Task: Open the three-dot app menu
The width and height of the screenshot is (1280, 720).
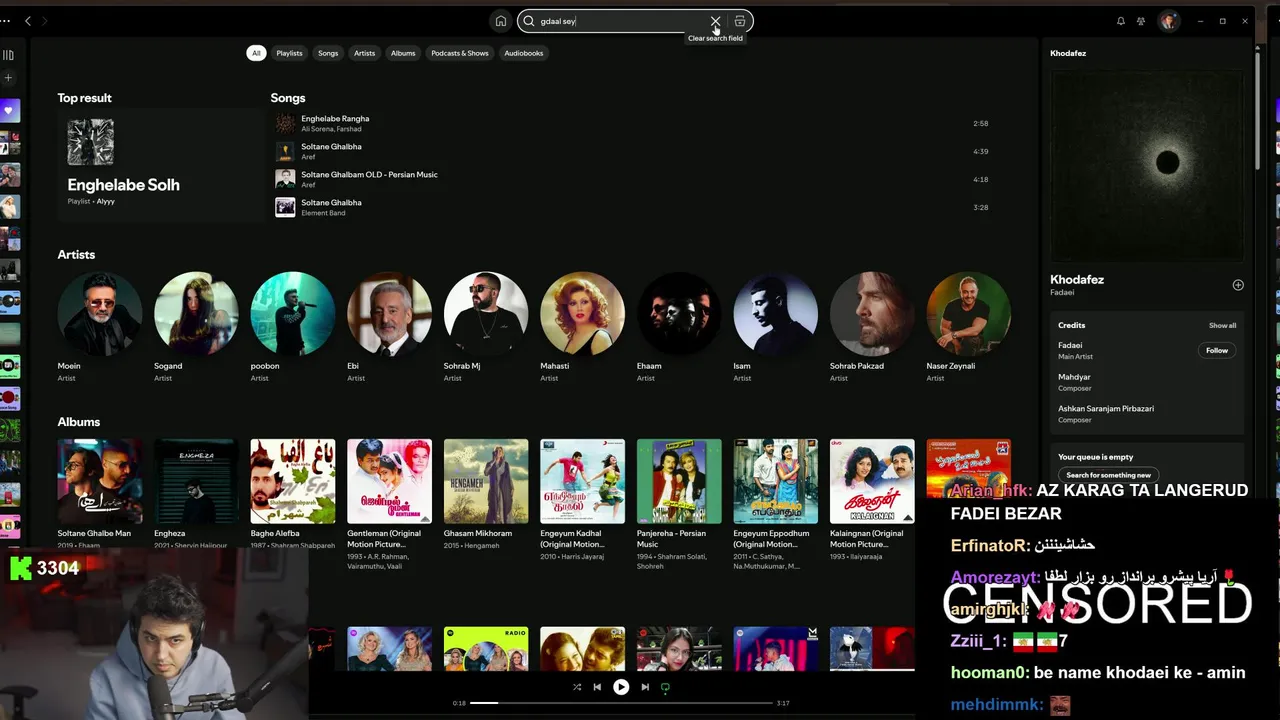Action: [7, 21]
